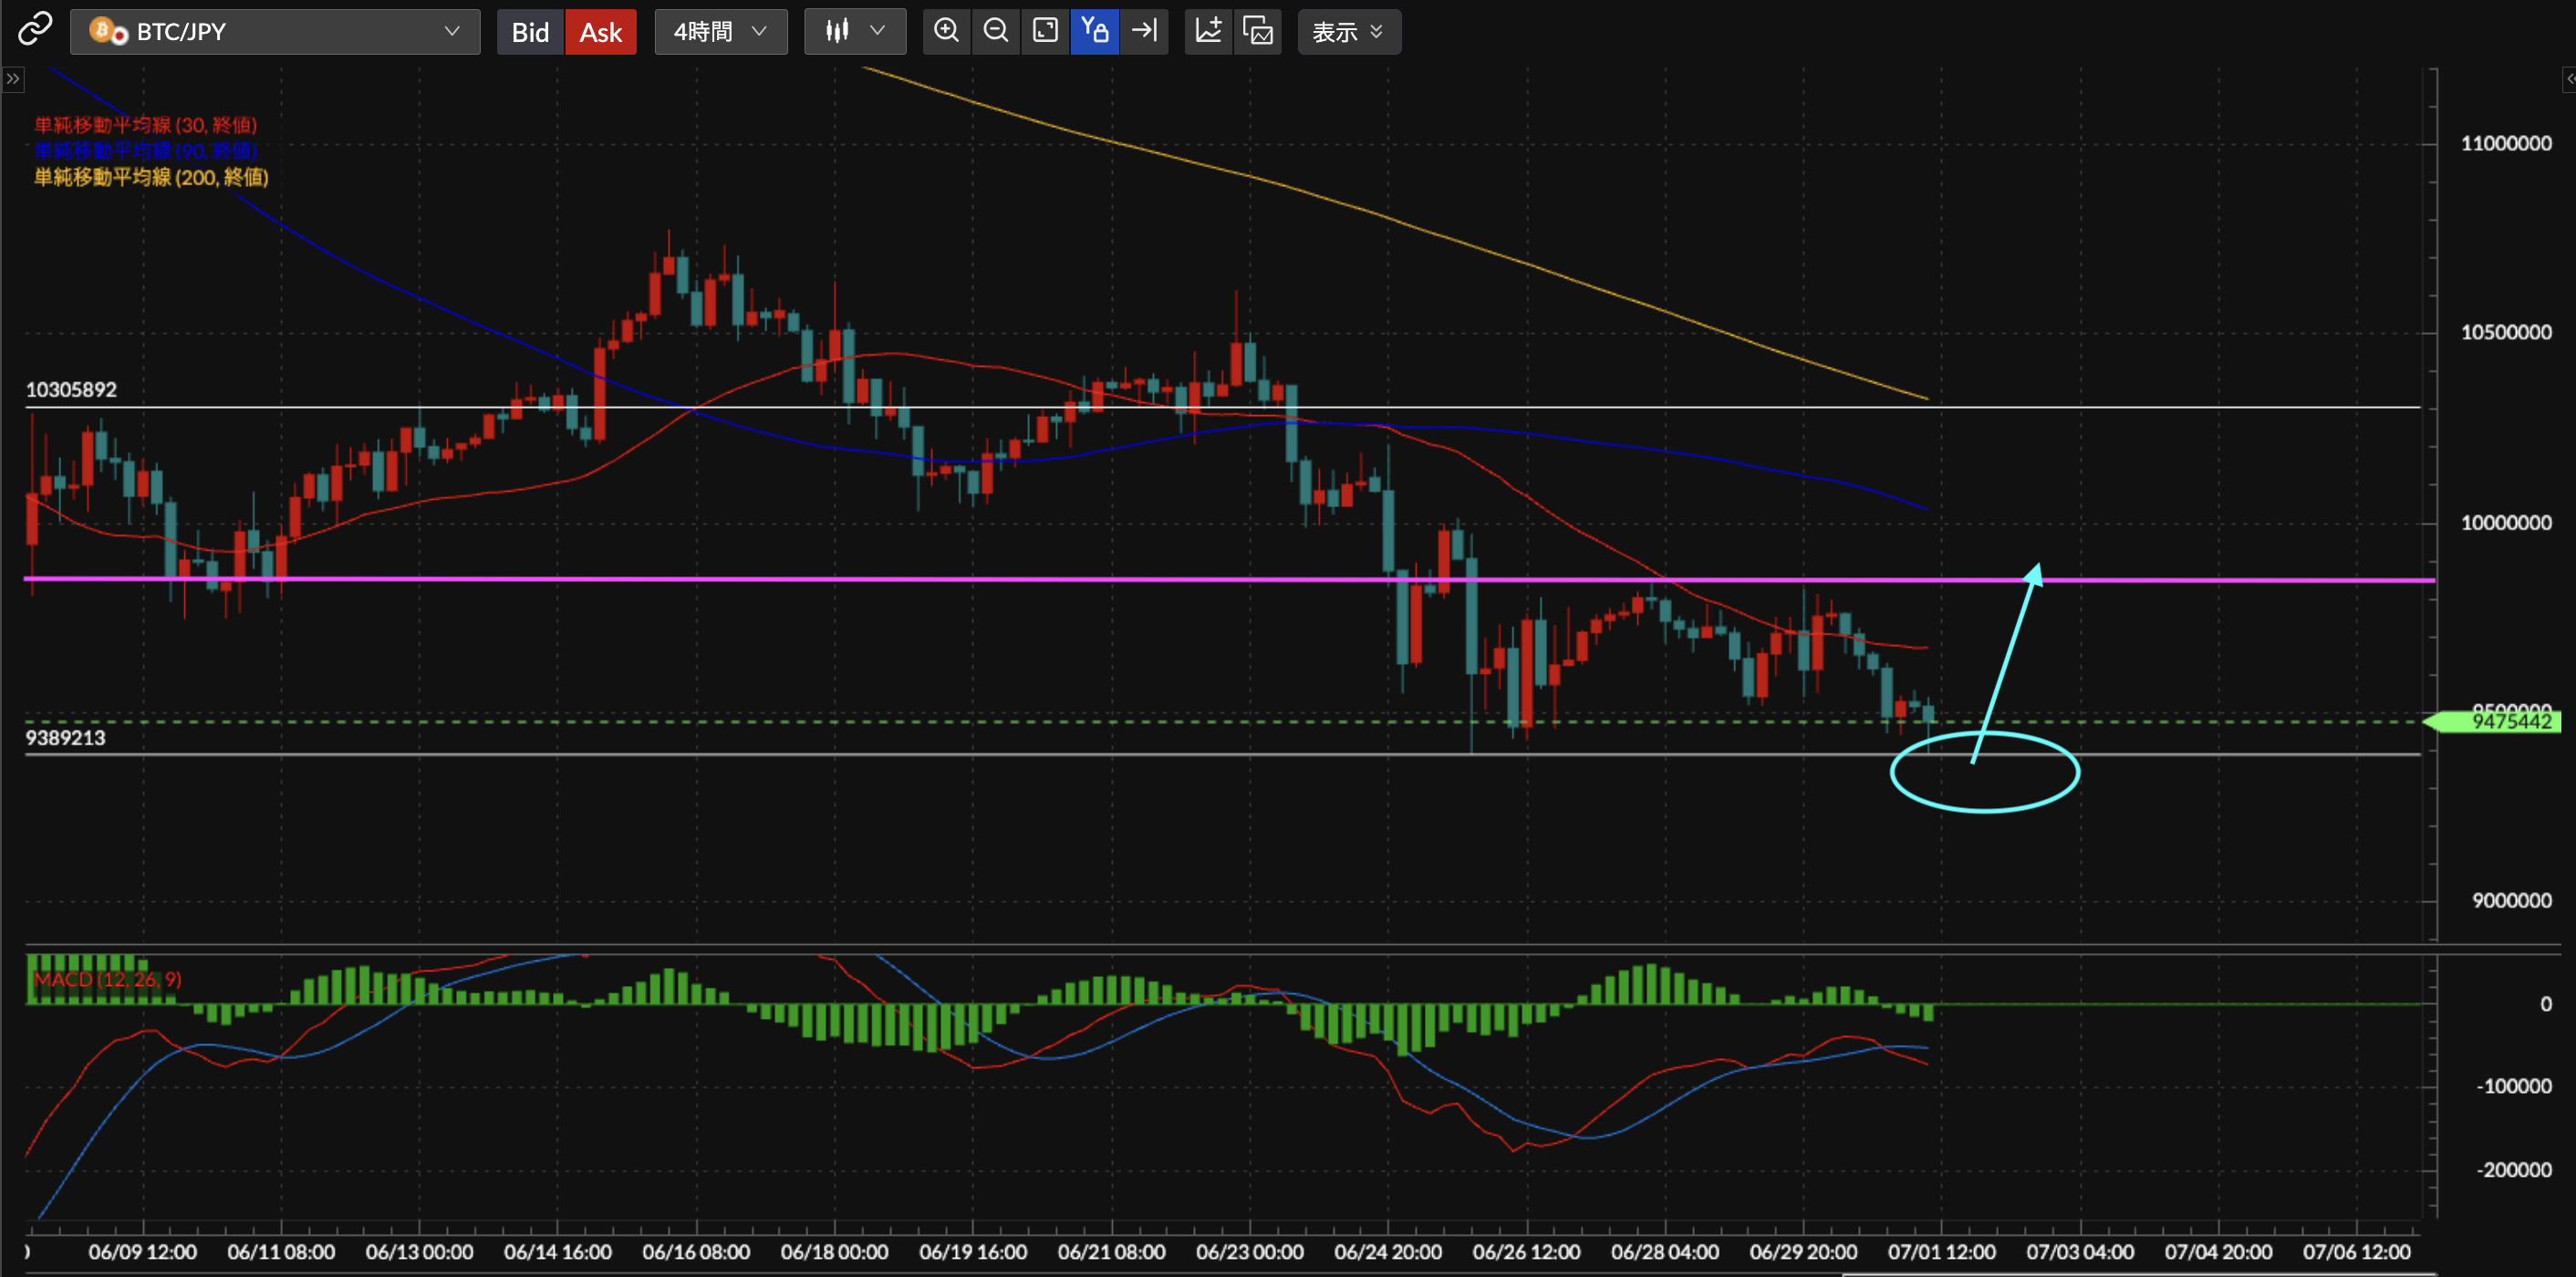Click the save chart image icon
The width and height of the screenshot is (2576, 1277).
coord(1258,31)
